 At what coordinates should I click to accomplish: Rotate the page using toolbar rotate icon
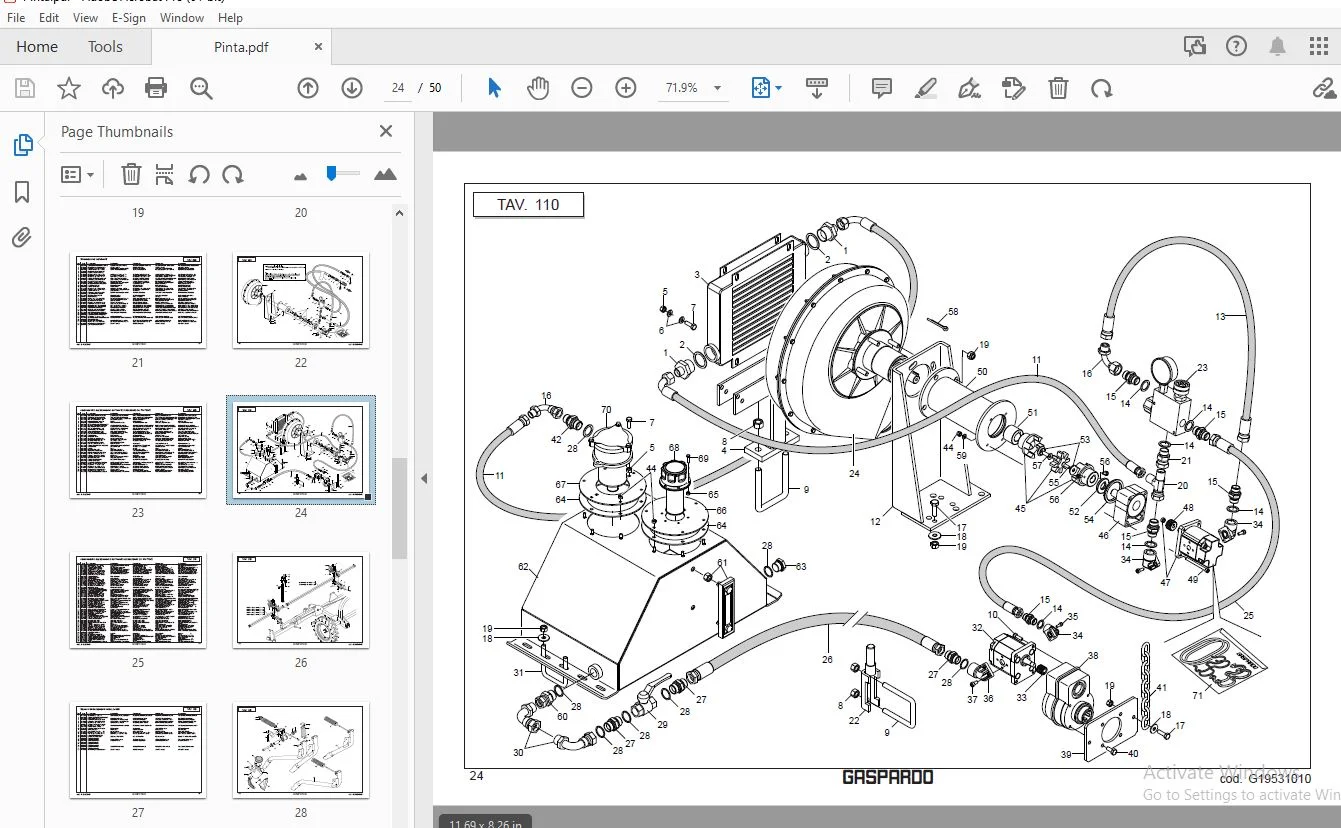(1102, 88)
